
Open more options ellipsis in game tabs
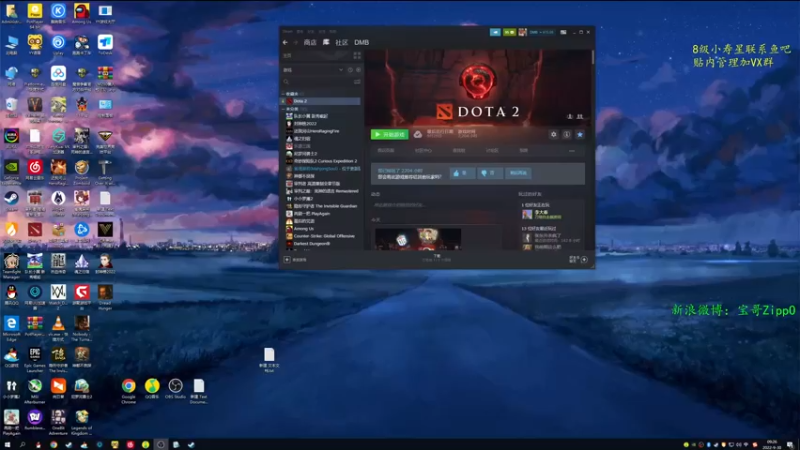(572, 151)
